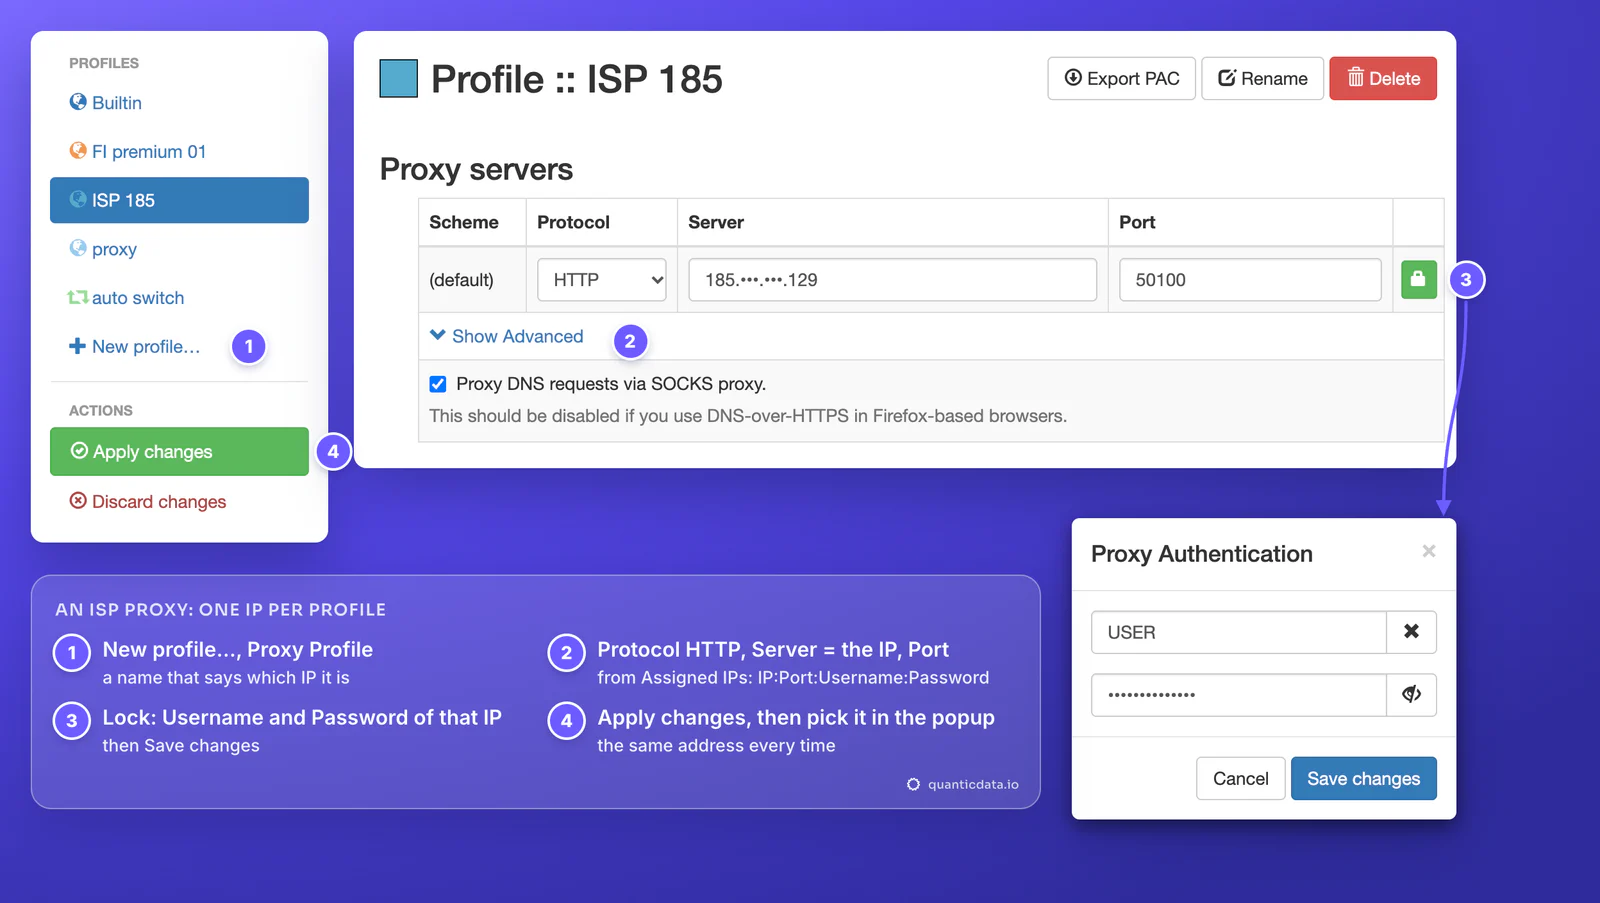
Task: Click the Server address field
Action: [892, 280]
